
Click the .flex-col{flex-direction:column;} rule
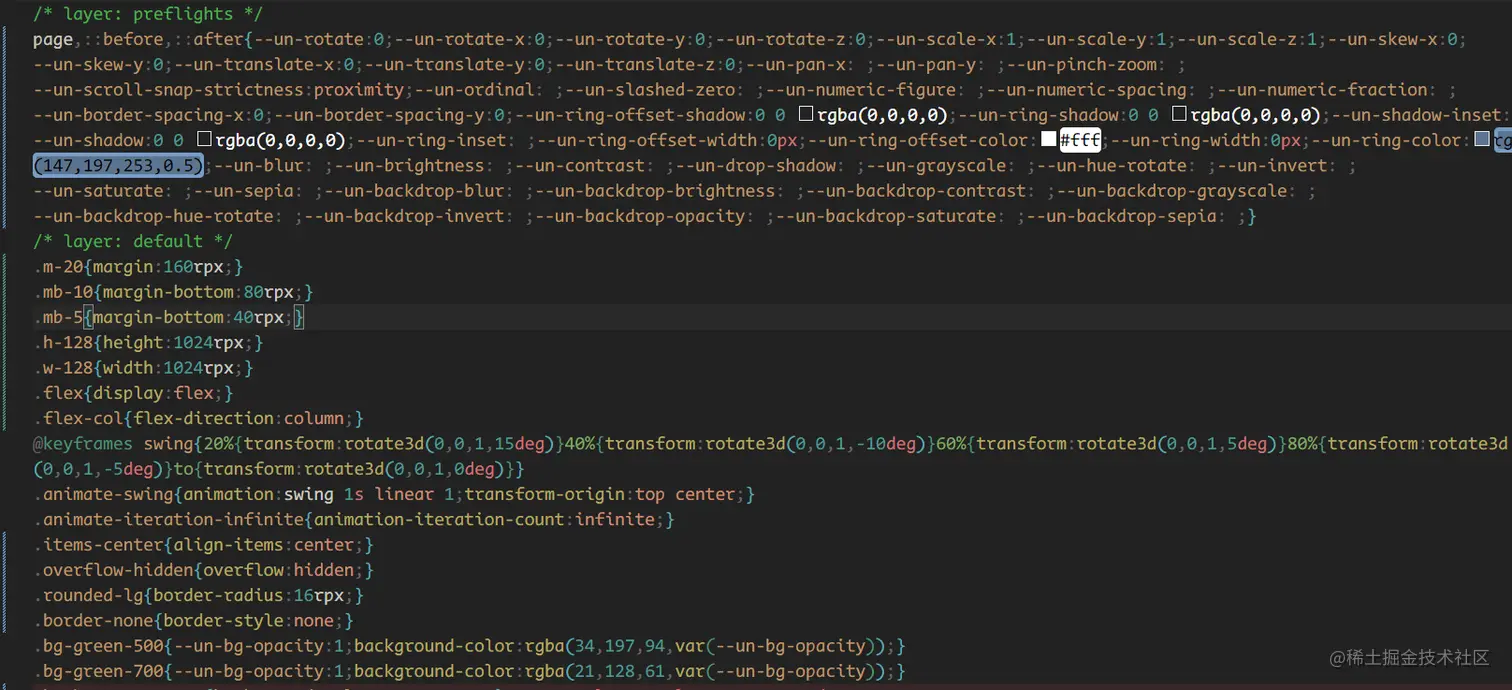(x=198, y=418)
